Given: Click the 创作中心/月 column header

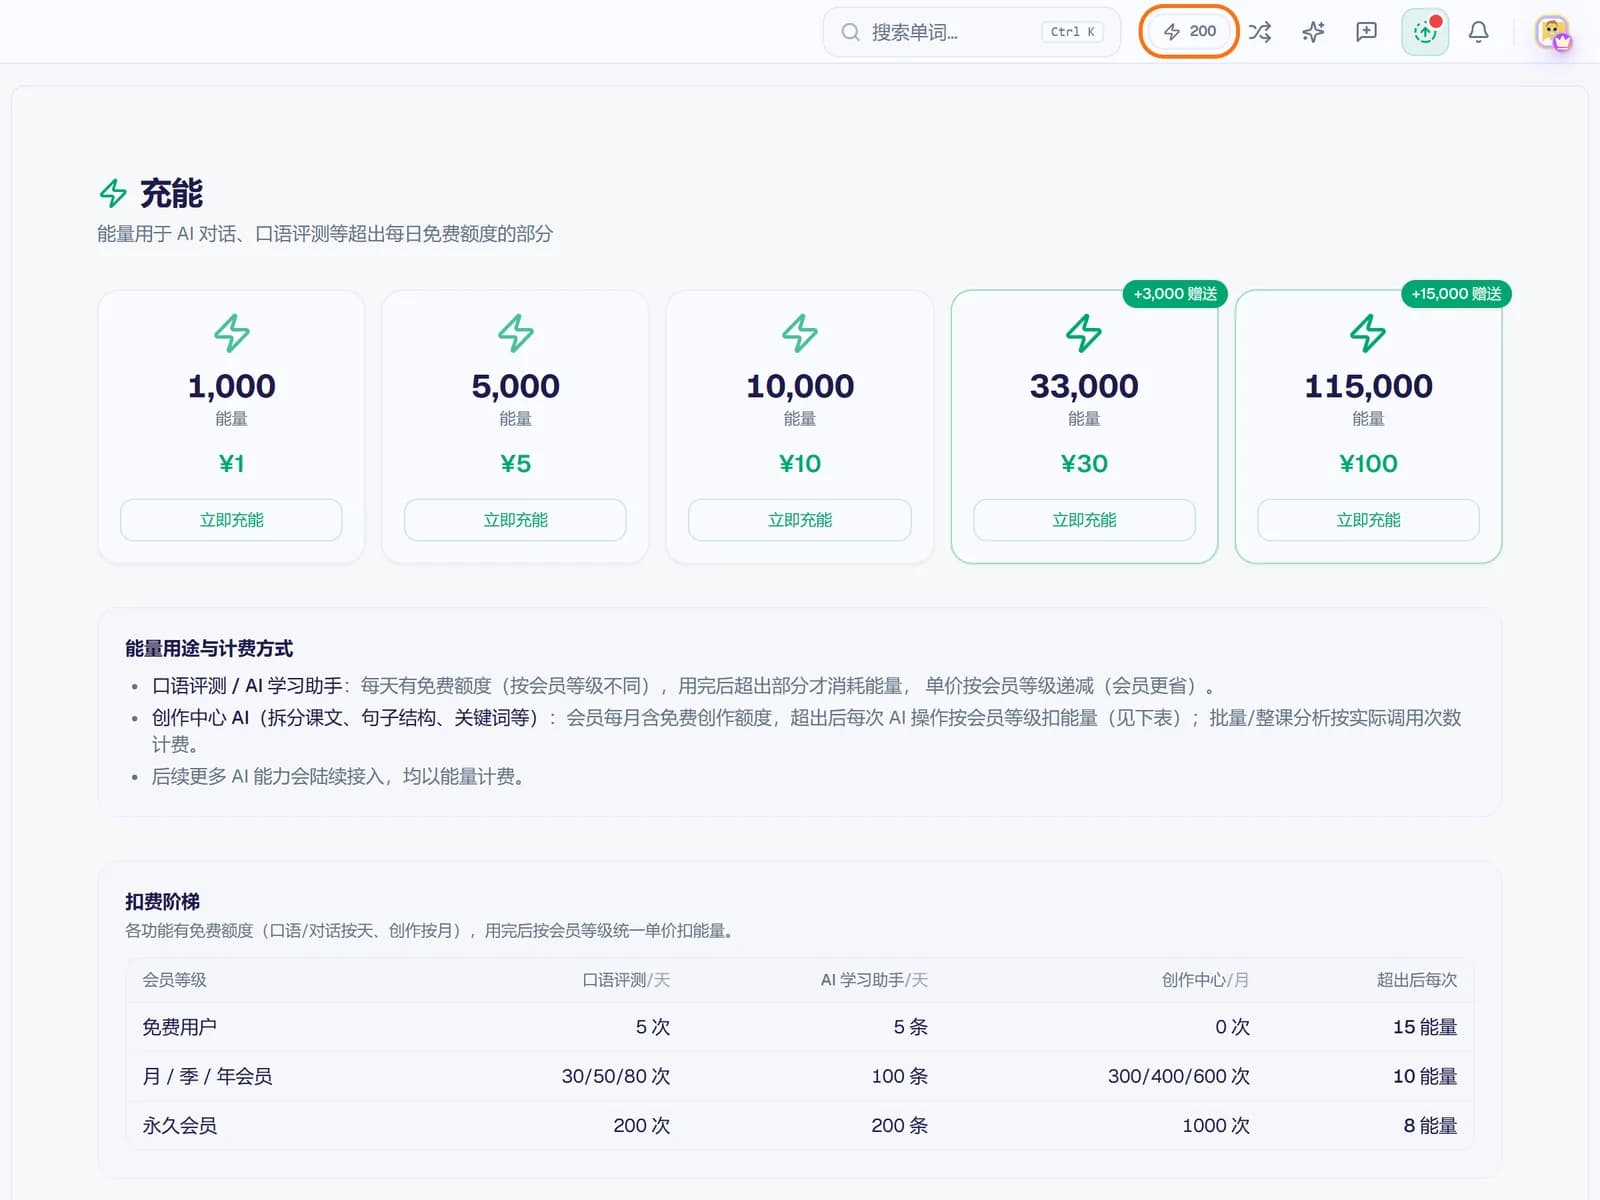Looking at the screenshot, I should point(1205,980).
